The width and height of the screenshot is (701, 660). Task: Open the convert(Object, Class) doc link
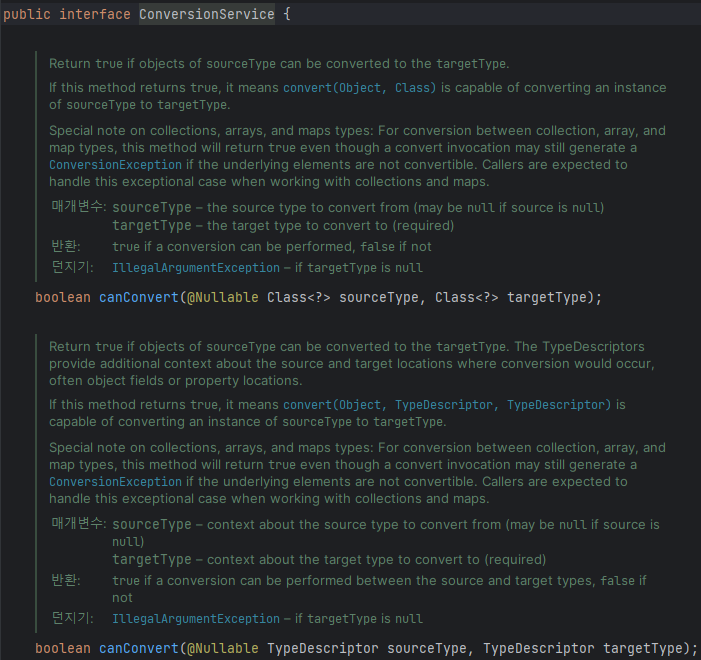359,88
